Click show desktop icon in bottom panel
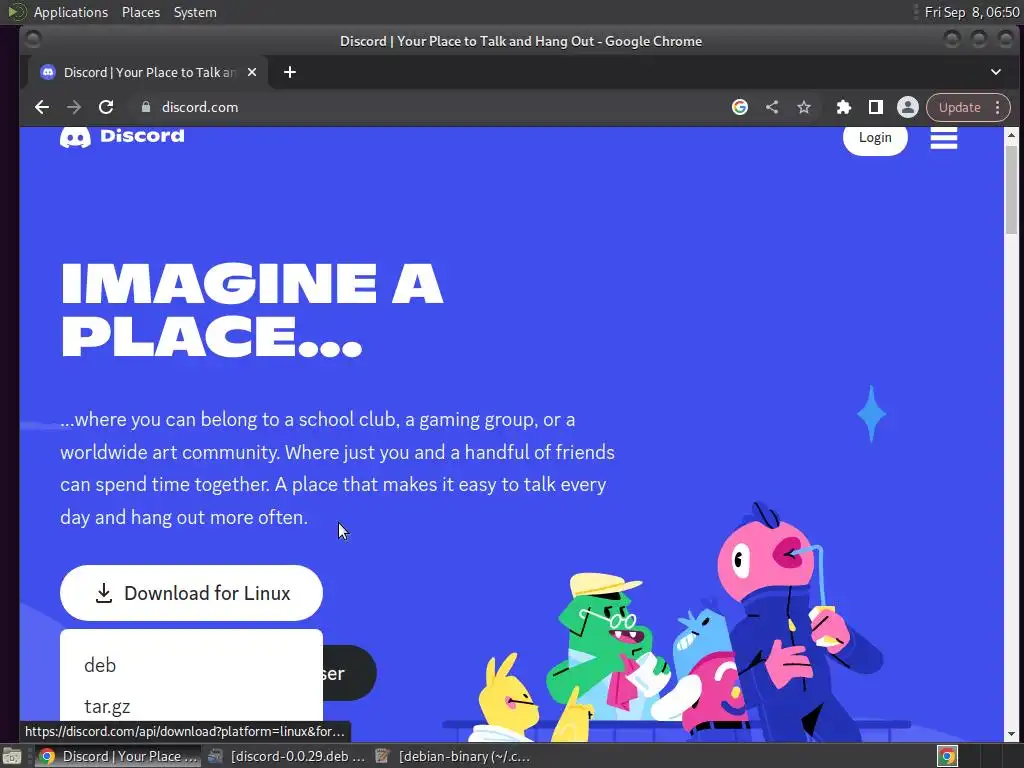The width and height of the screenshot is (1024, 768). pyautogui.click(x=12, y=757)
